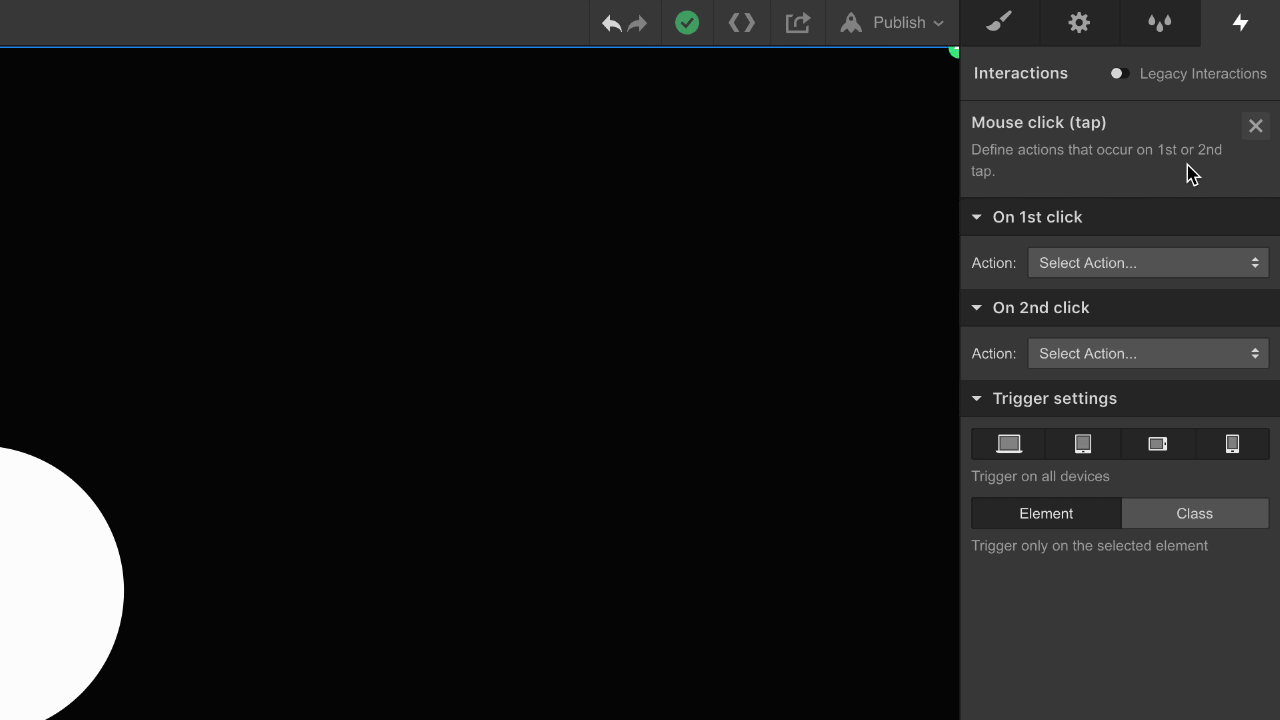This screenshot has height=720, width=1280.
Task: Switch to the Settings gear tab
Action: pos(1080,23)
